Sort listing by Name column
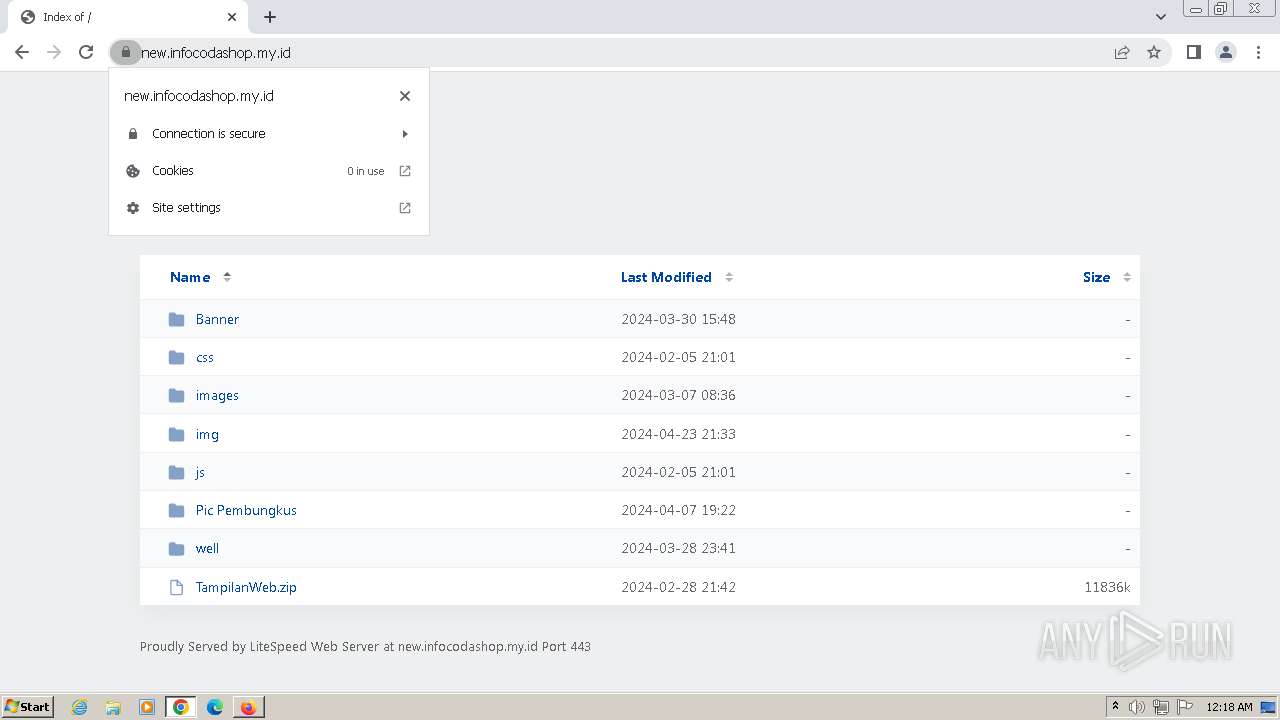This screenshot has width=1280, height=720. point(190,277)
